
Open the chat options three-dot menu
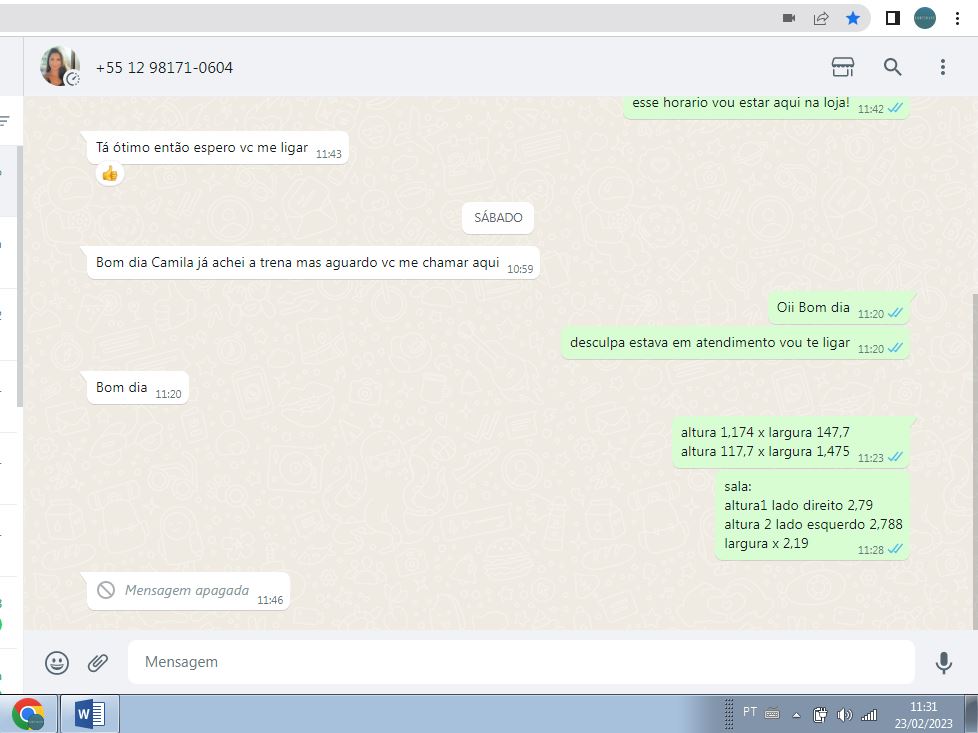pyautogui.click(x=942, y=67)
